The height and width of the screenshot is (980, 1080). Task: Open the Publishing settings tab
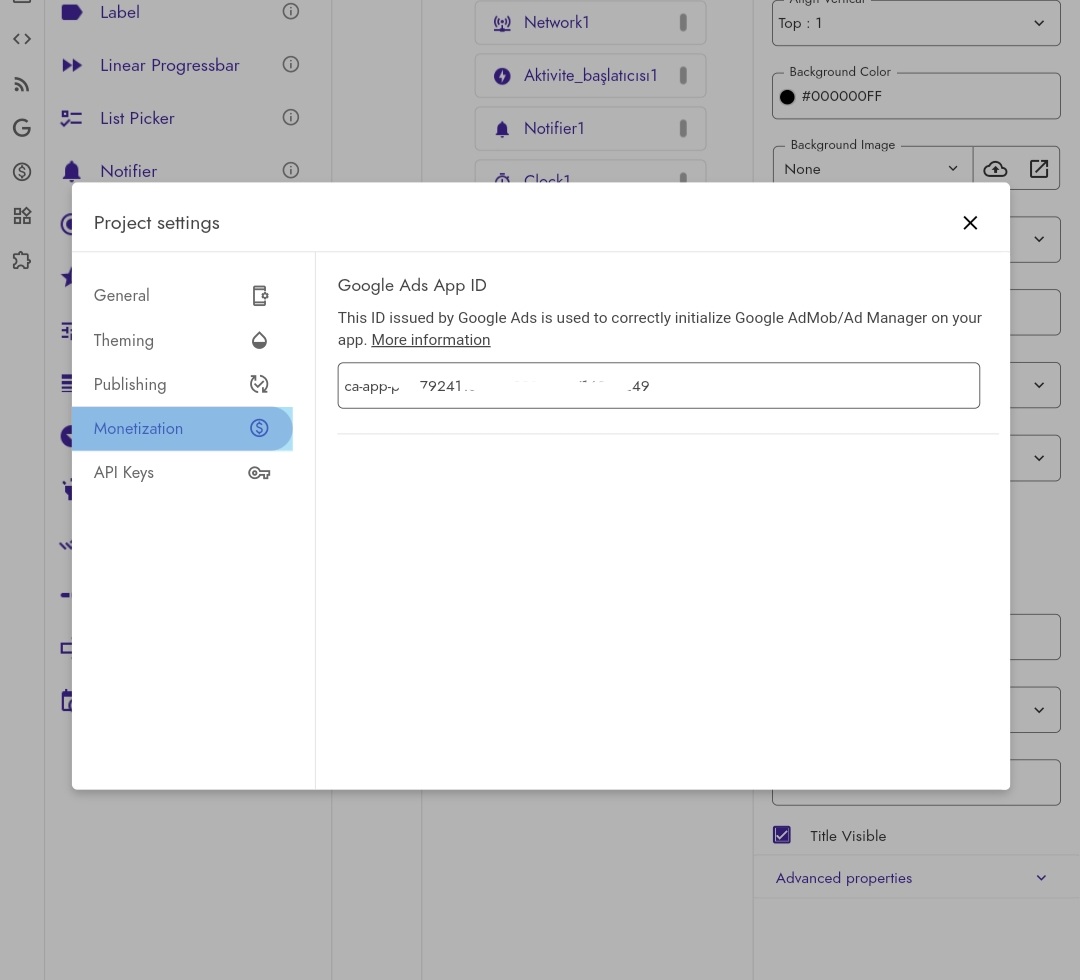click(182, 384)
